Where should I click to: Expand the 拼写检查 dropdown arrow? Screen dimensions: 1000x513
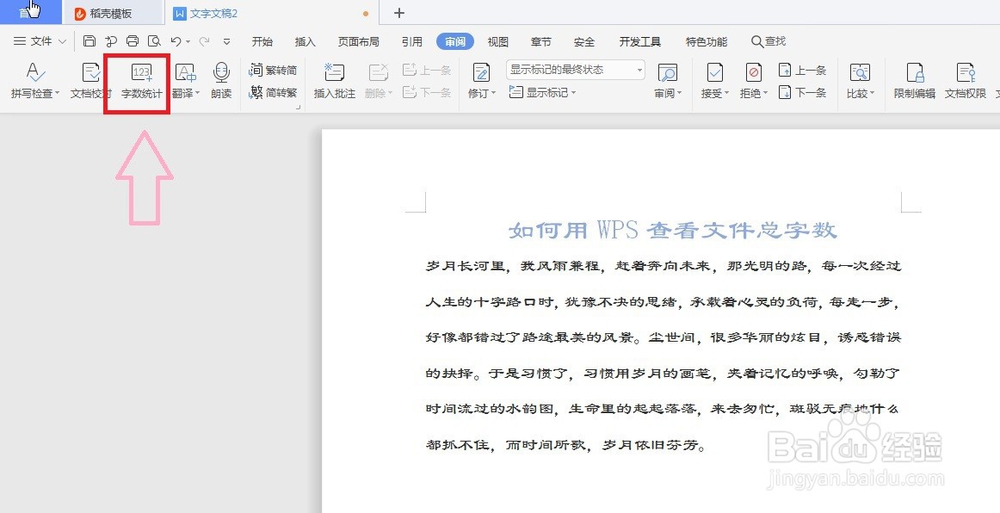[57, 93]
